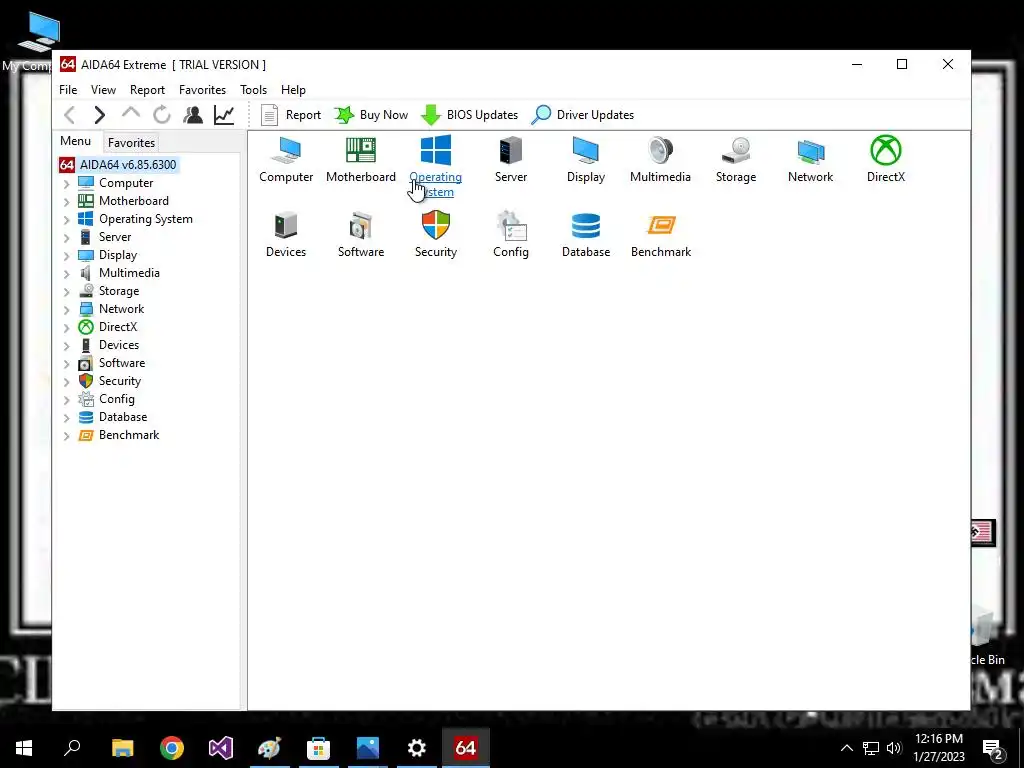Open the Windows Start menu

tap(24, 748)
